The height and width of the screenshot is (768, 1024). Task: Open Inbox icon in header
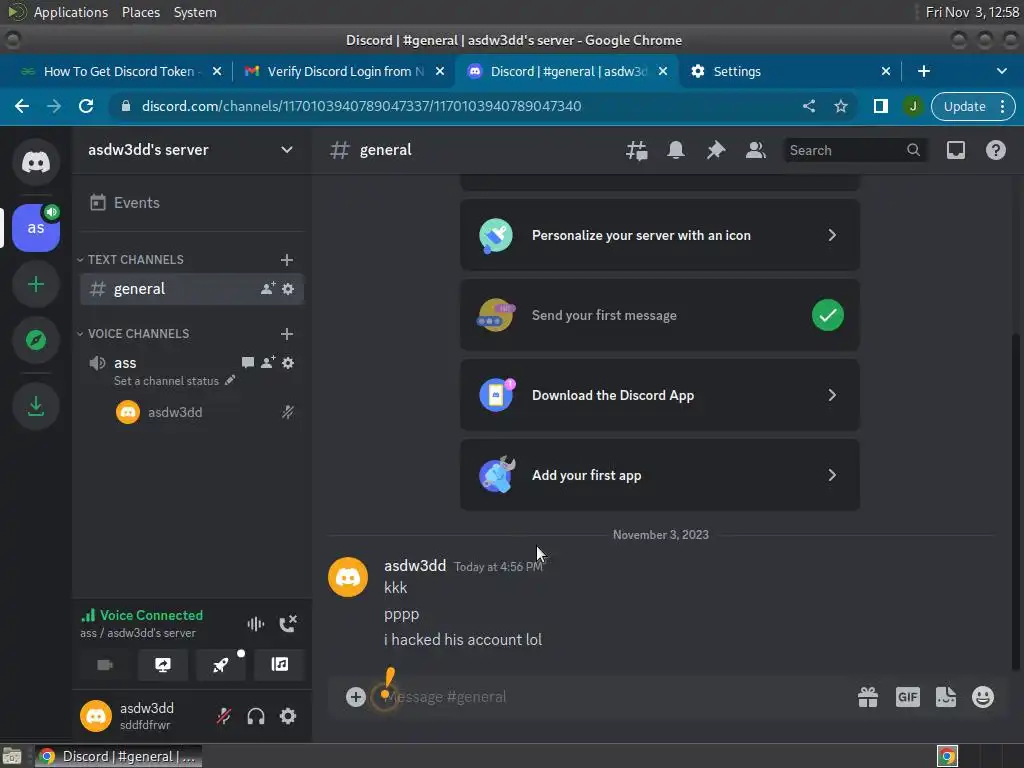pos(956,150)
